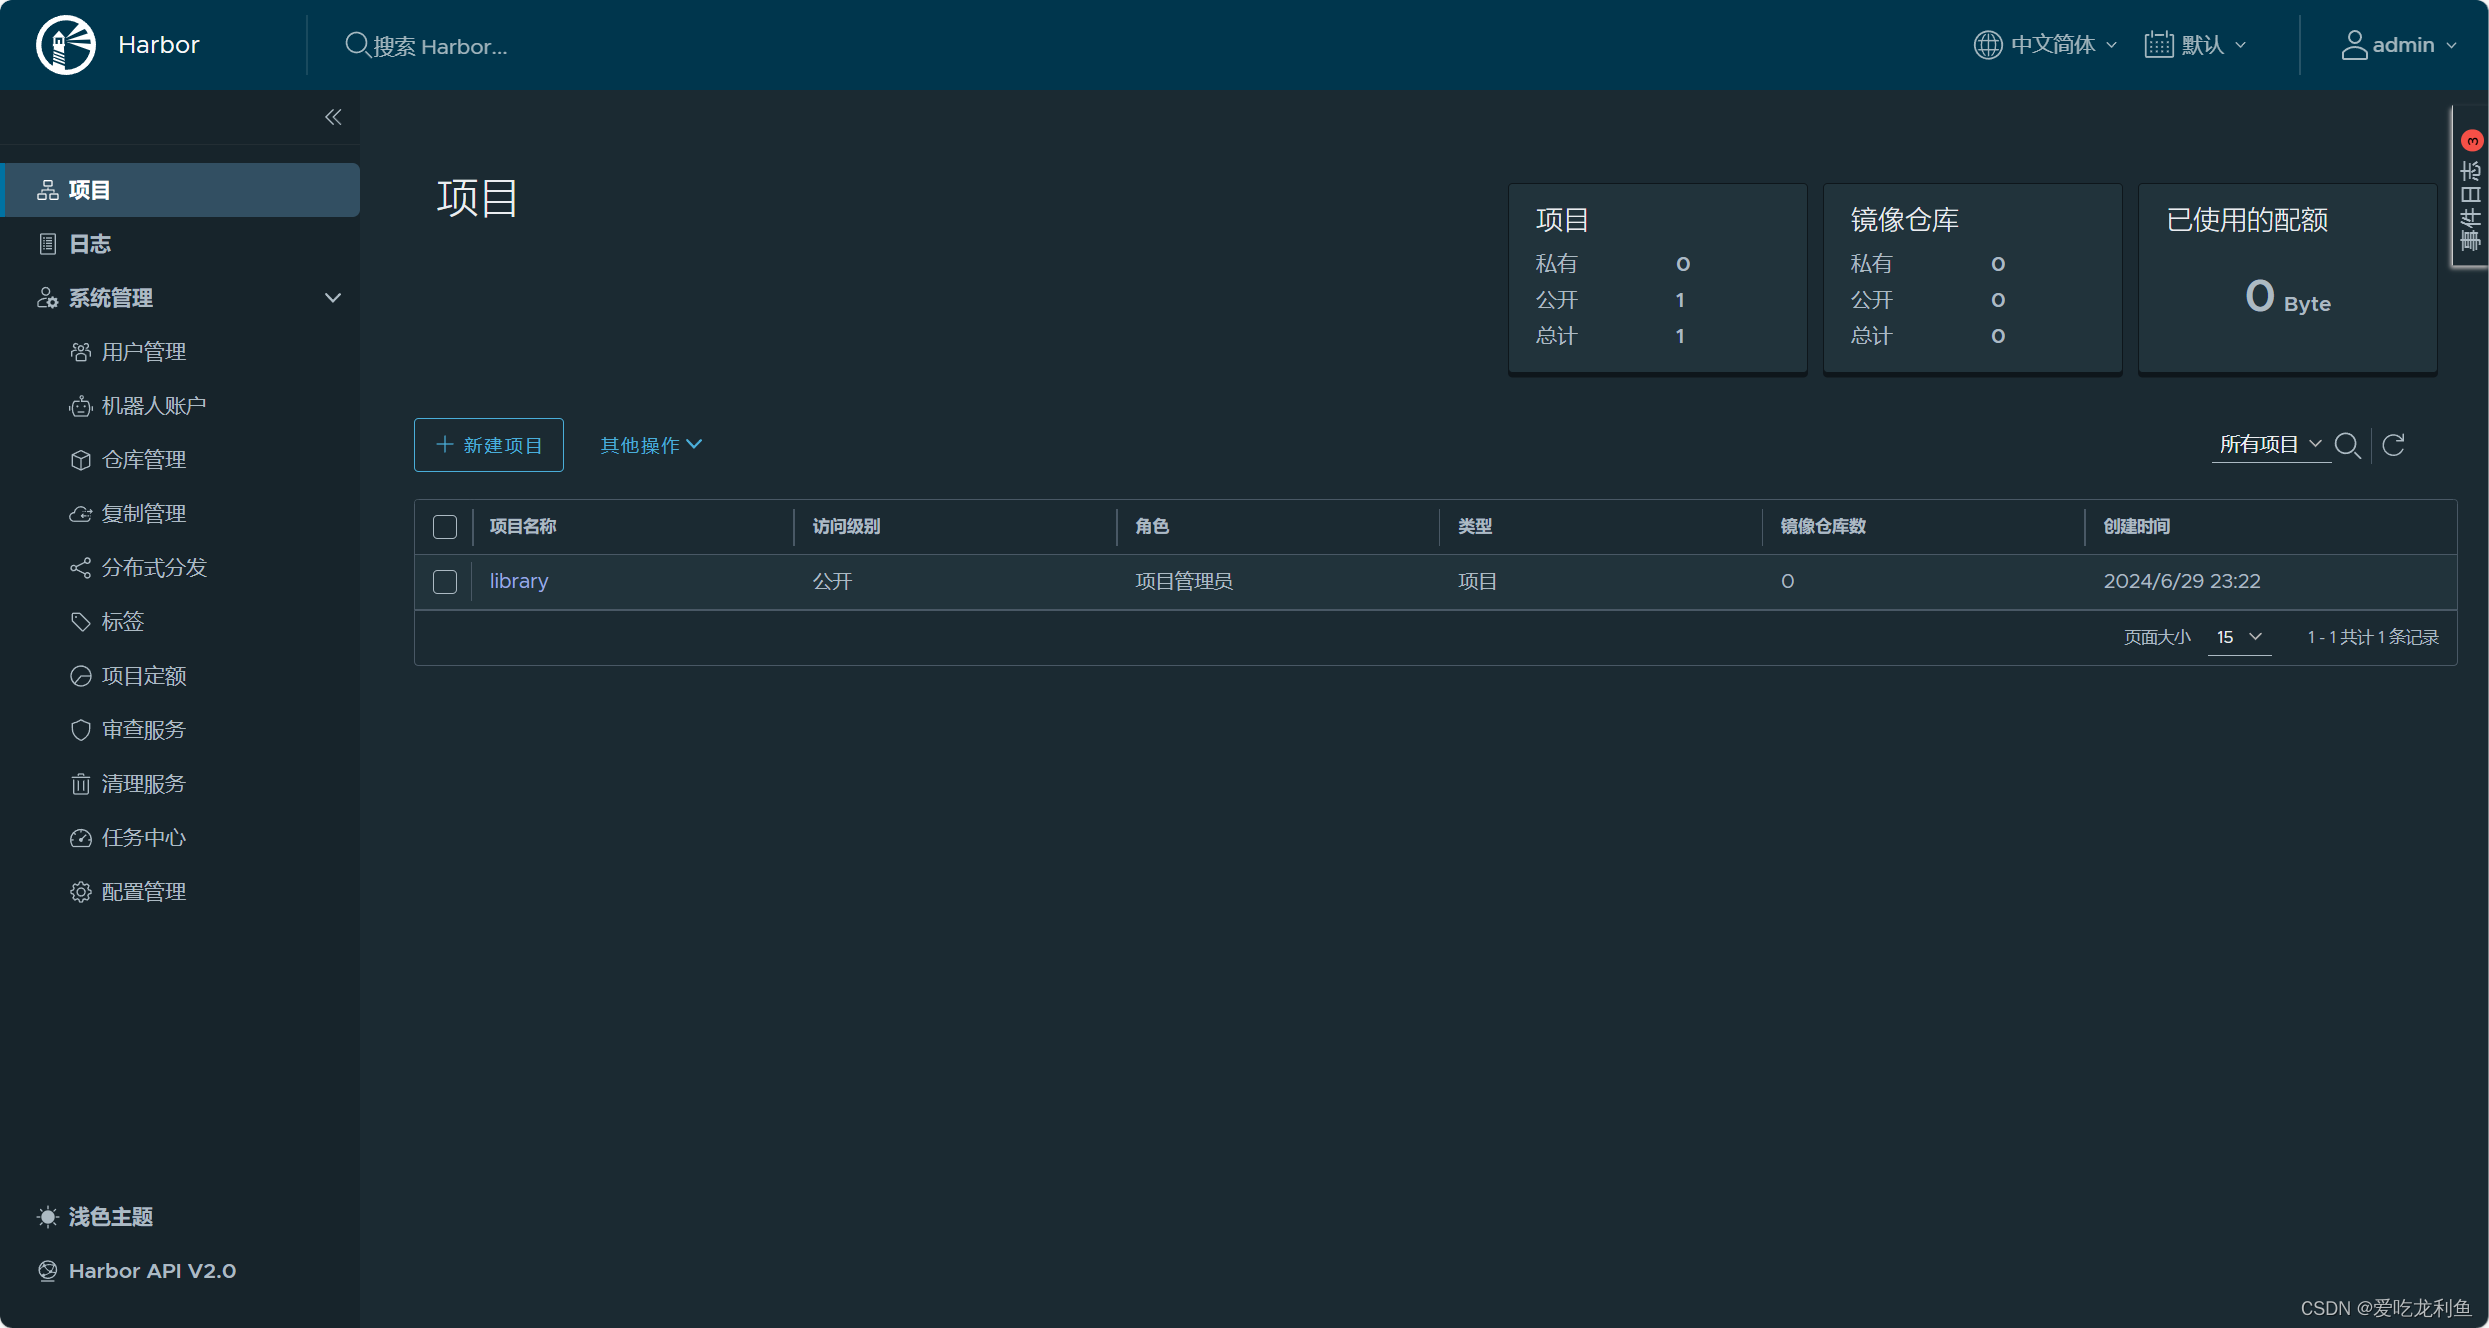
Task: Sort by 项目名称 column header
Action: [523, 526]
